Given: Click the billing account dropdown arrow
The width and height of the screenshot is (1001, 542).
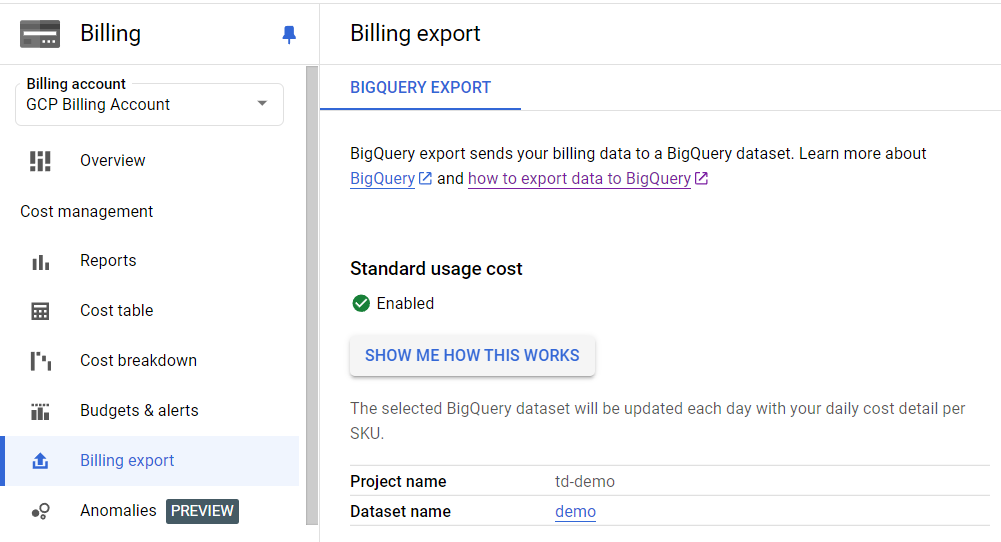Looking at the screenshot, I should pyautogui.click(x=262, y=103).
